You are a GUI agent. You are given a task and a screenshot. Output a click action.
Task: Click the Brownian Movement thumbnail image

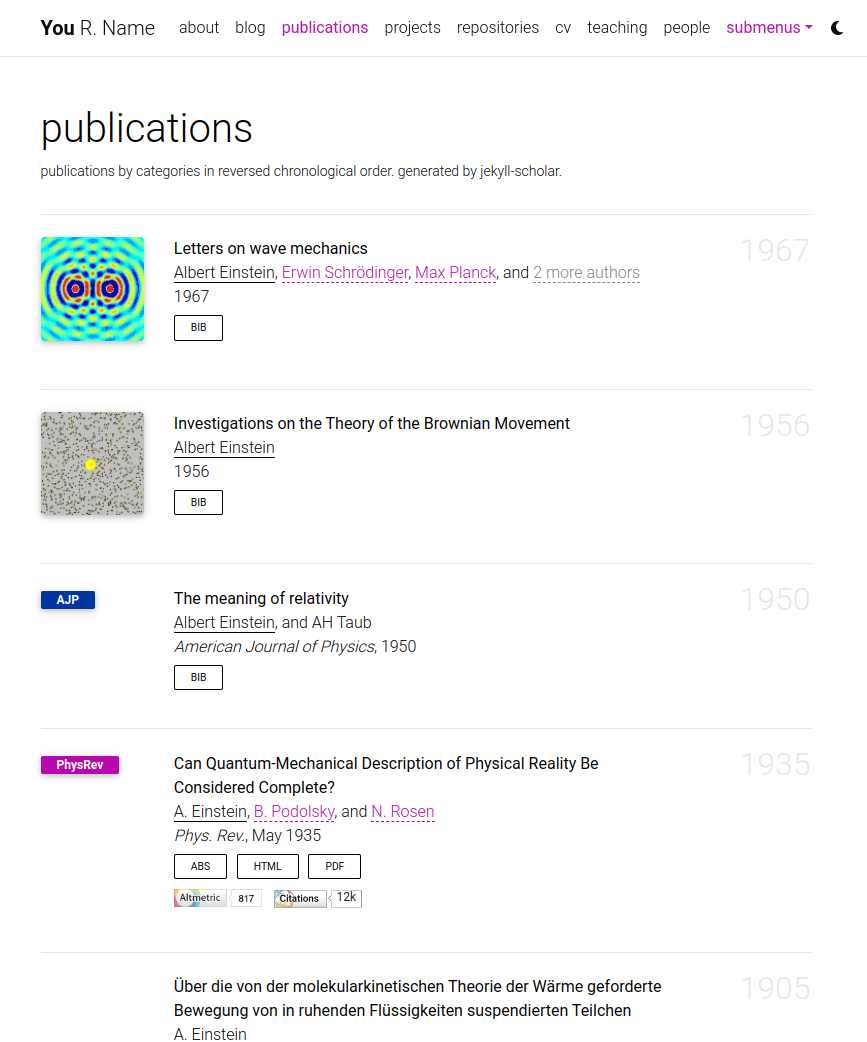pos(92,463)
